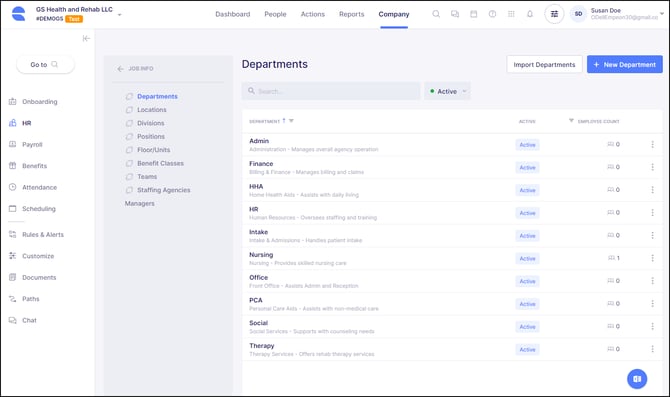Screen dimensions: 670x397
Task: Open the blue floating help widget button
Action: 637,379
